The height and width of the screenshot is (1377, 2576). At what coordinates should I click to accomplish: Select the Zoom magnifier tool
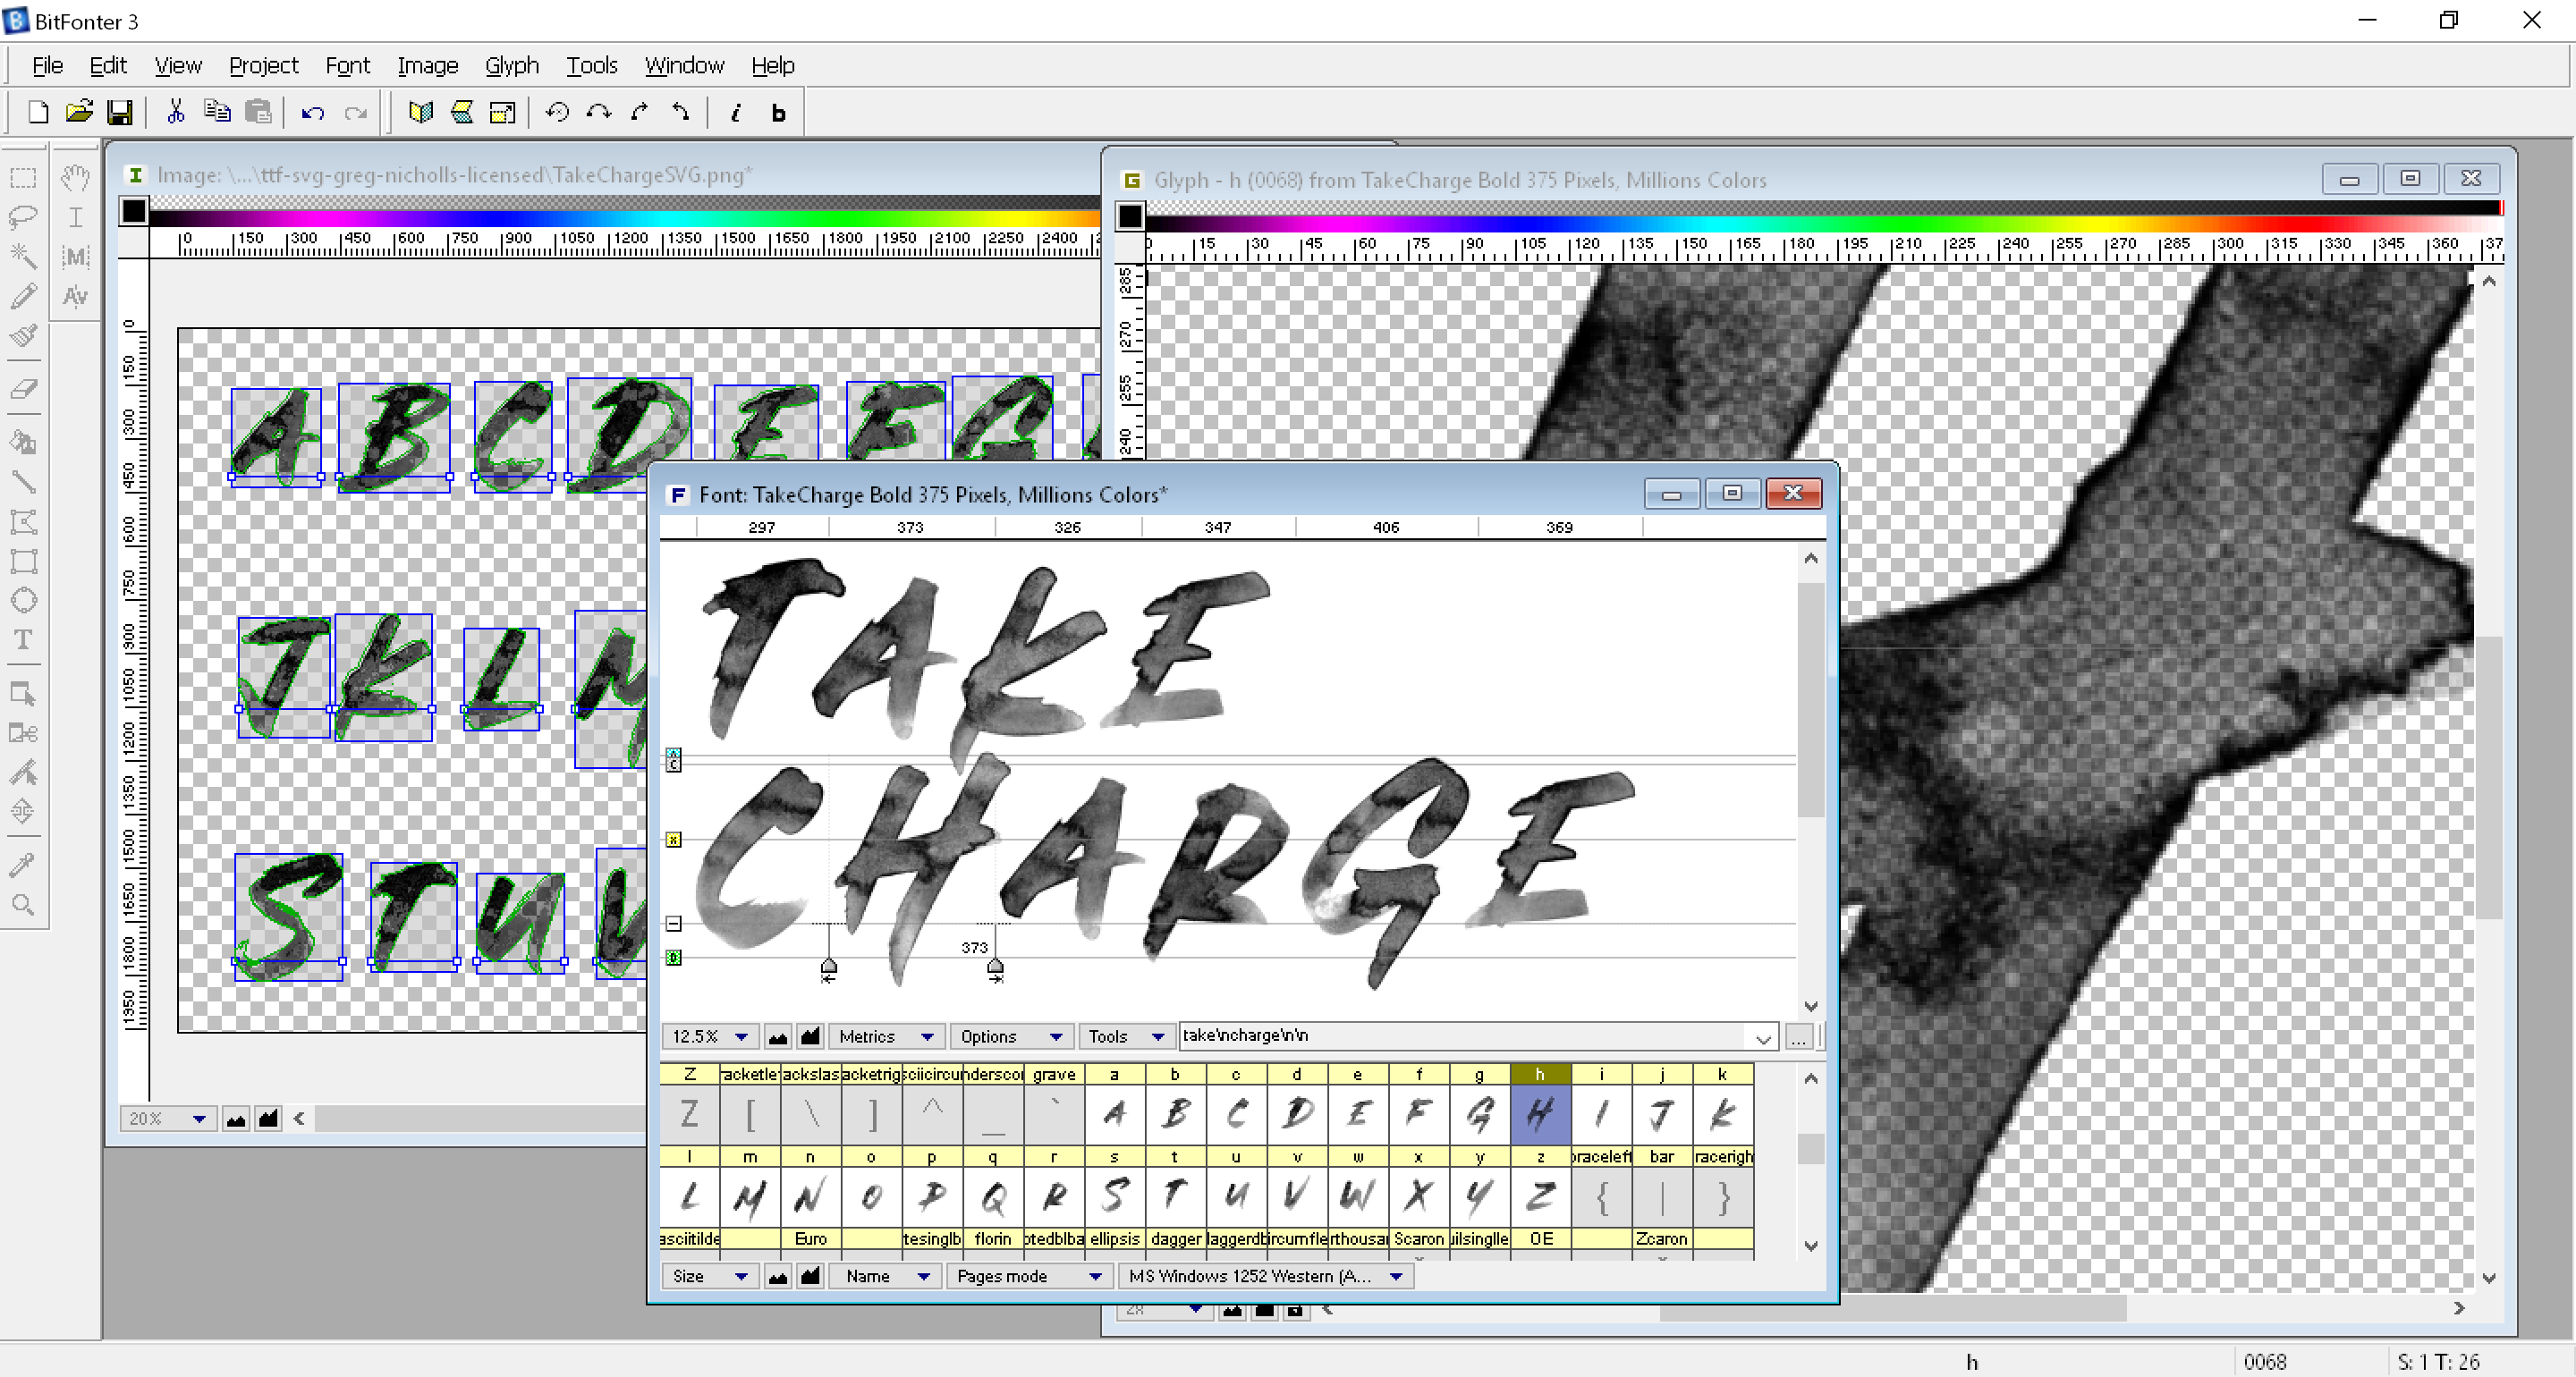tap(24, 905)
